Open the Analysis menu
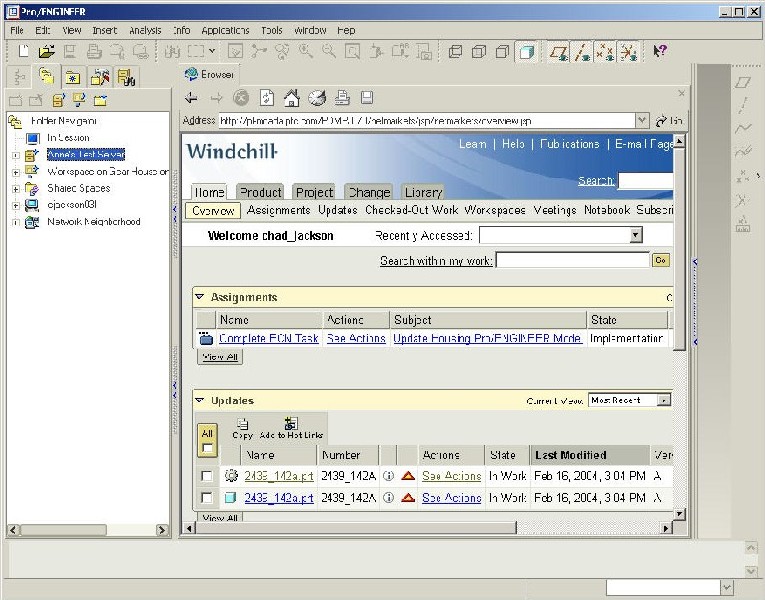 pyautogui.click(x=145, y=30)
